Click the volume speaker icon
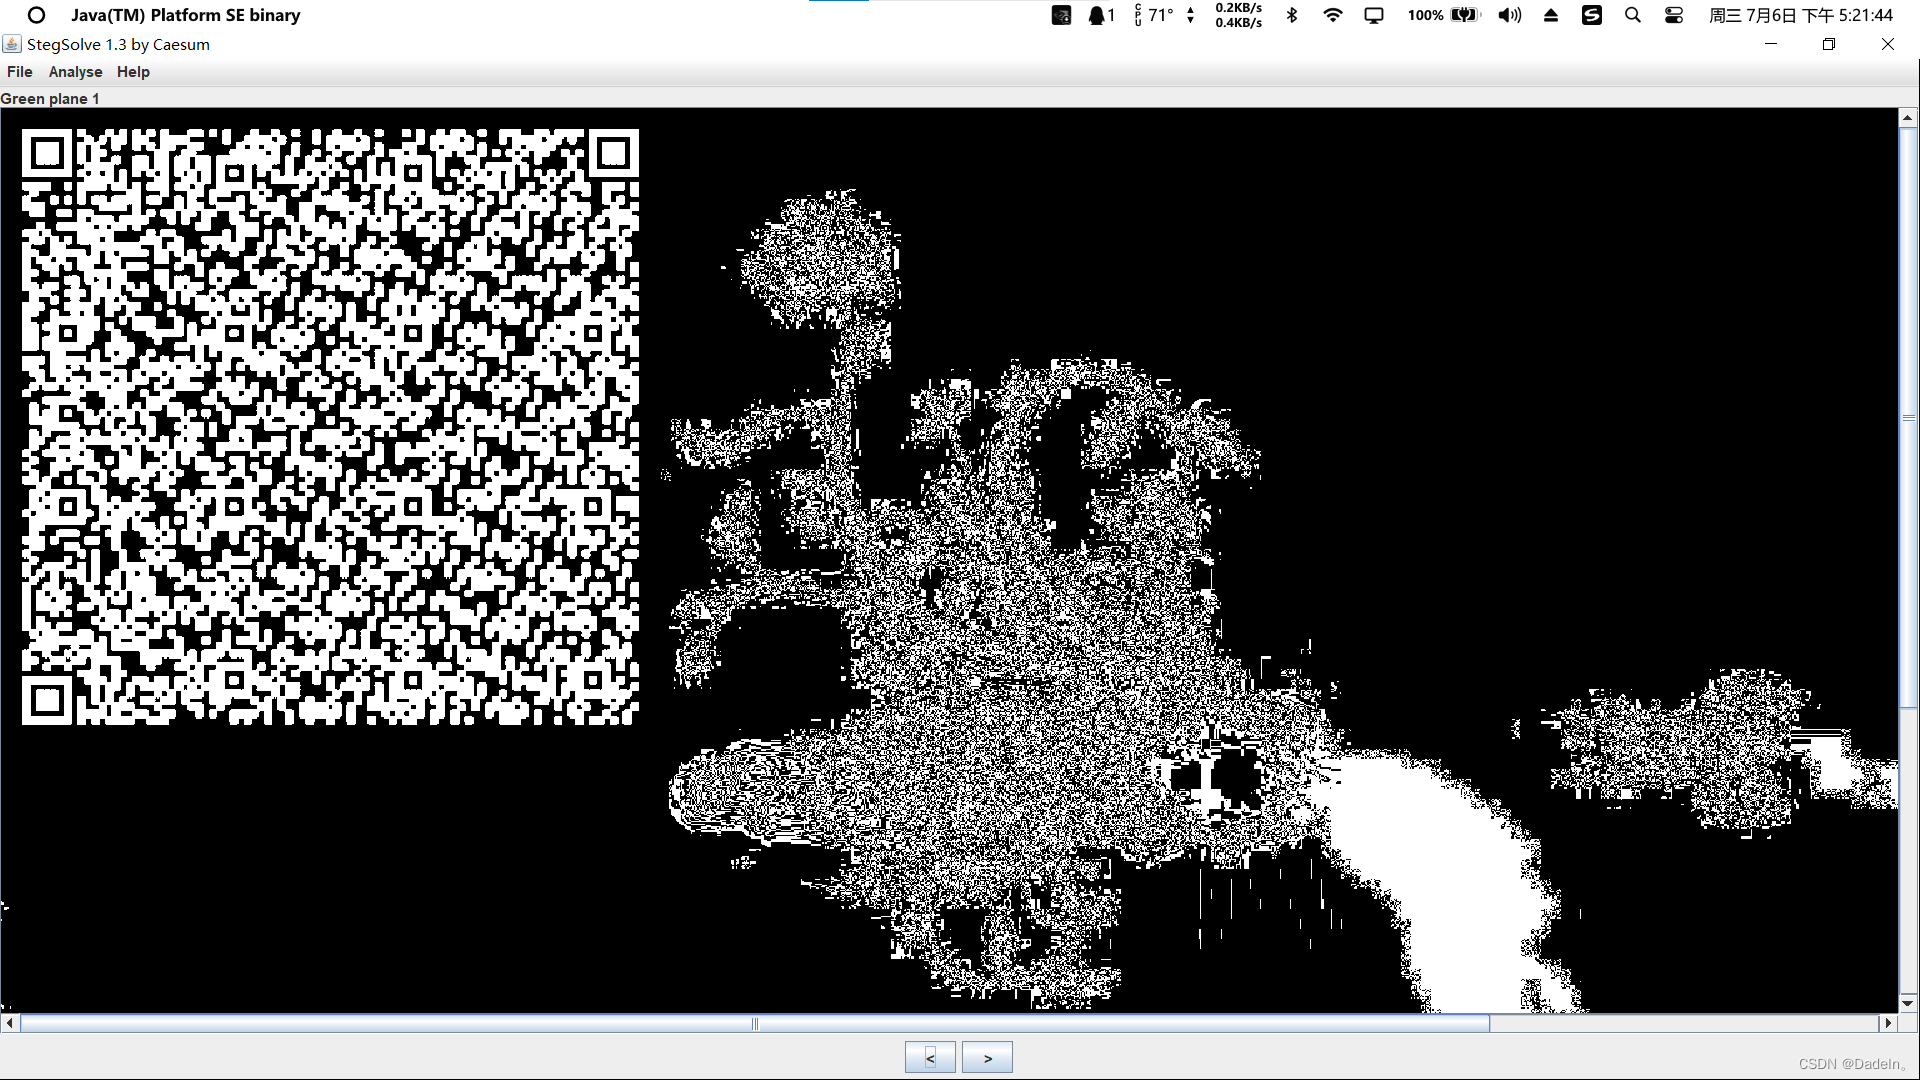The height and width of the screenshot is (1080, 1920). coord(1509,15)
